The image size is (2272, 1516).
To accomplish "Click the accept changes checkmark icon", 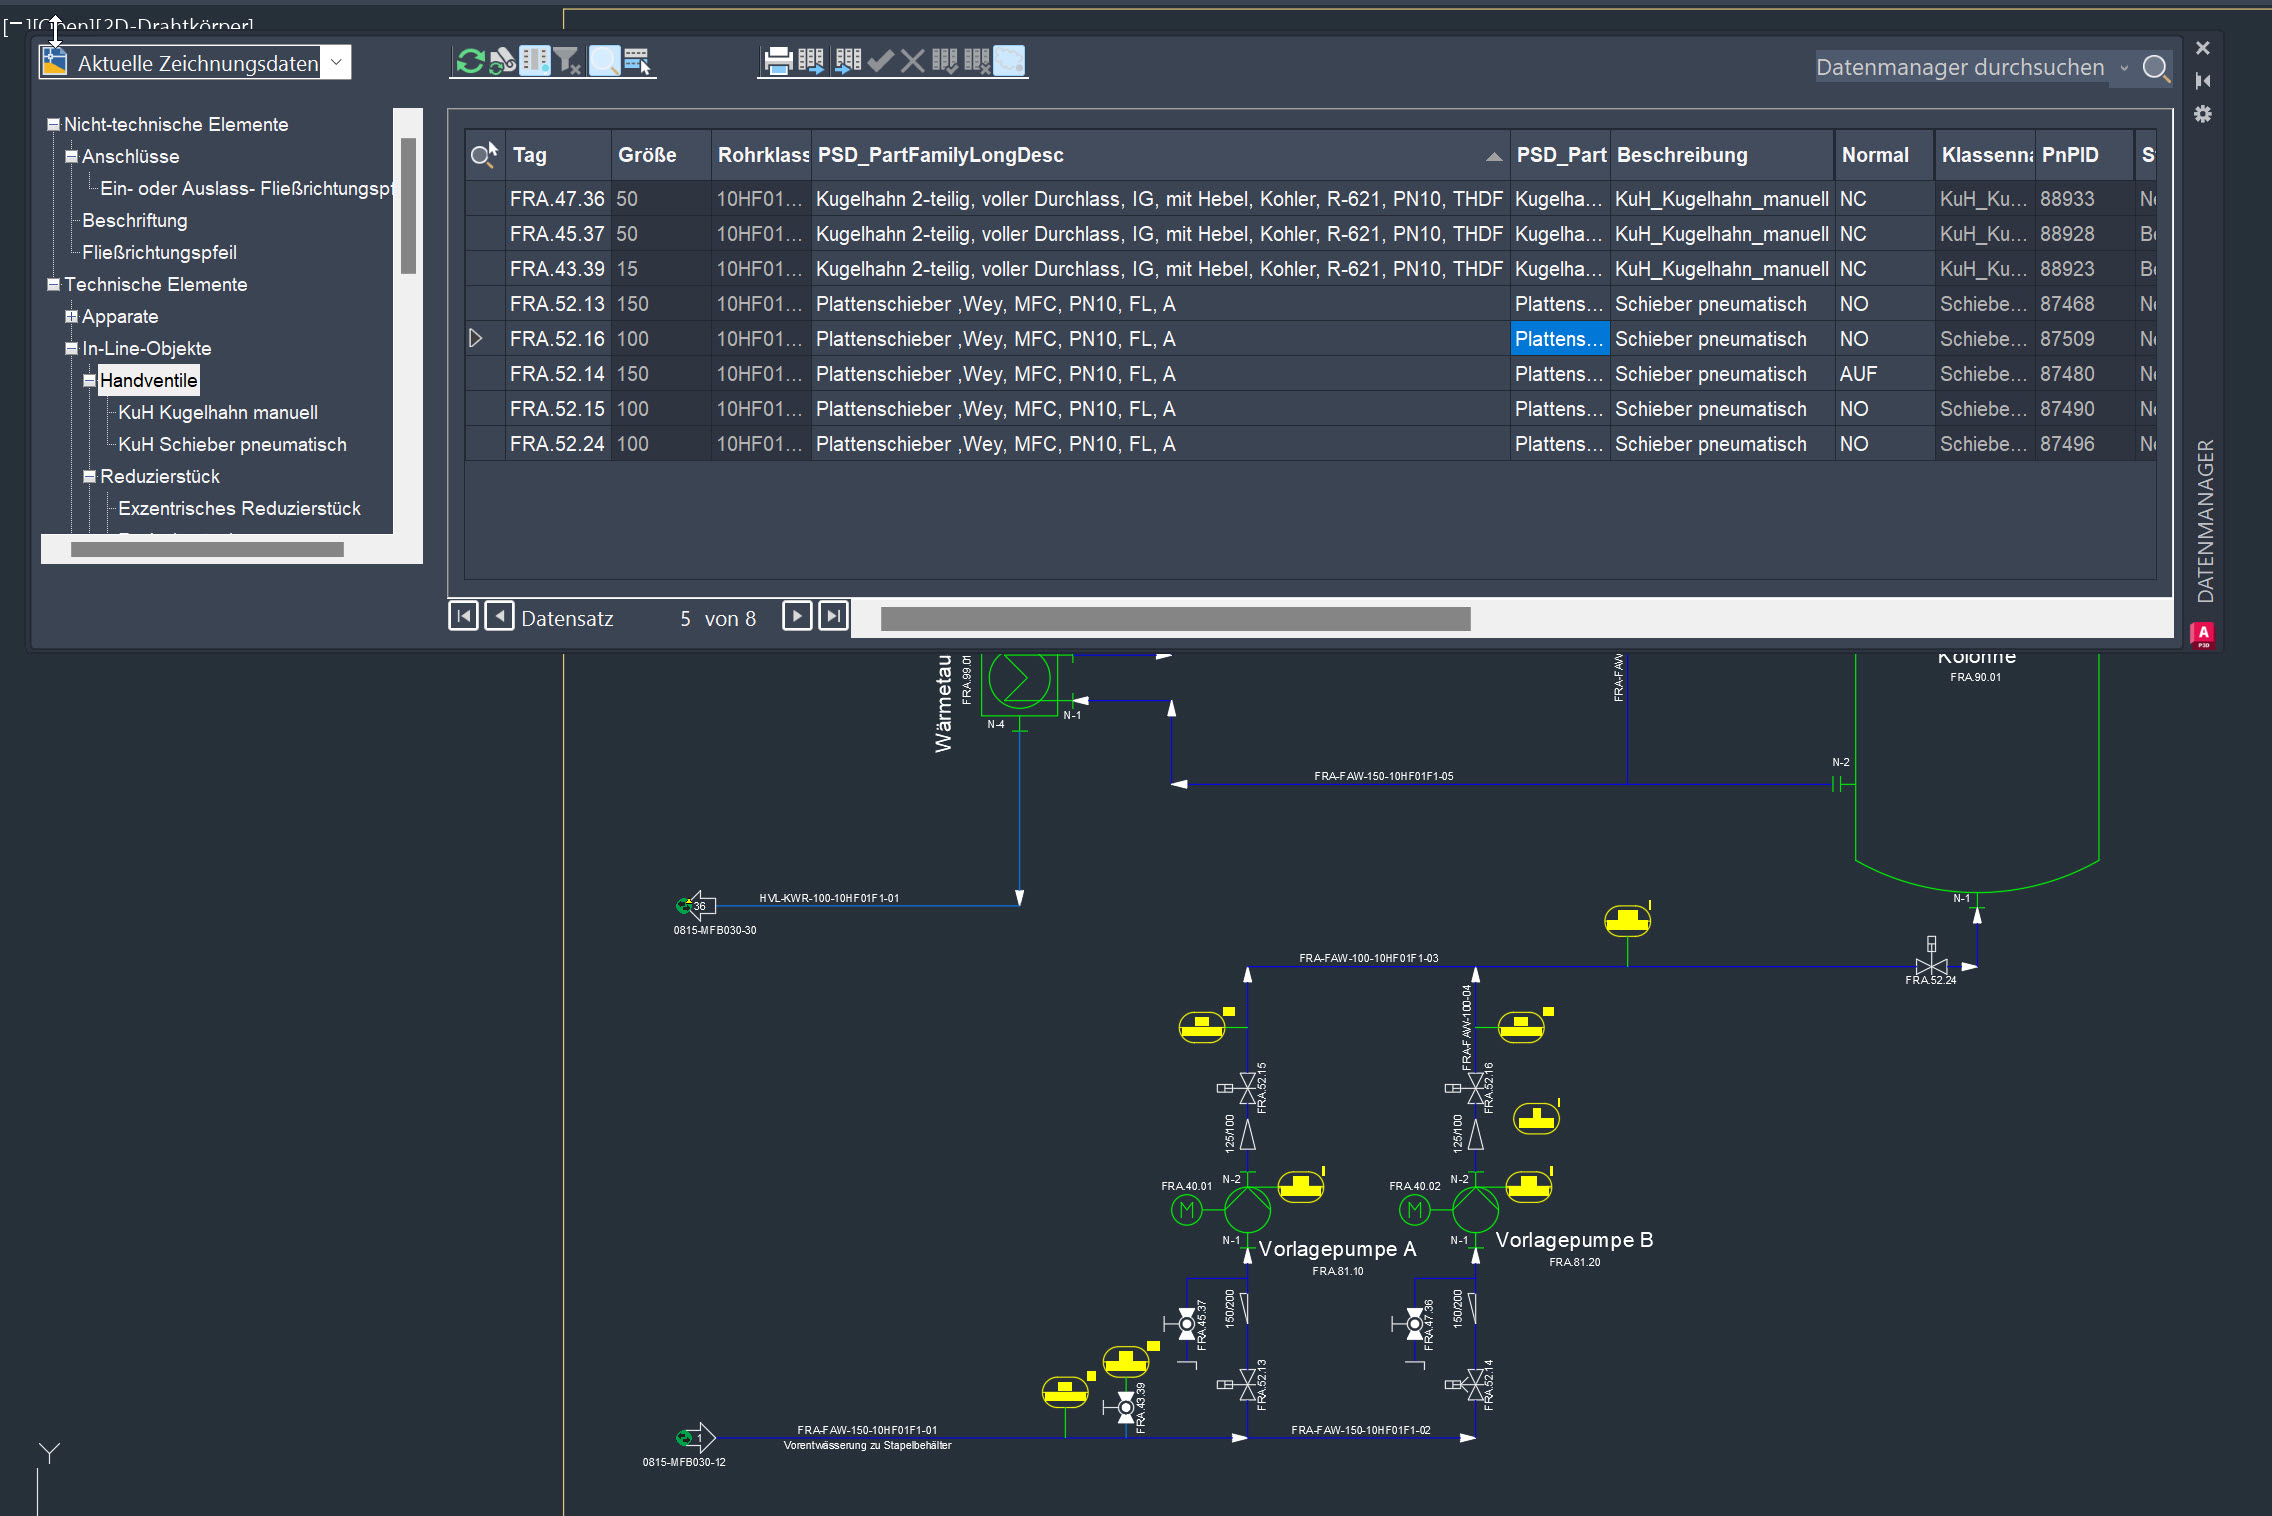I will 881,60.
